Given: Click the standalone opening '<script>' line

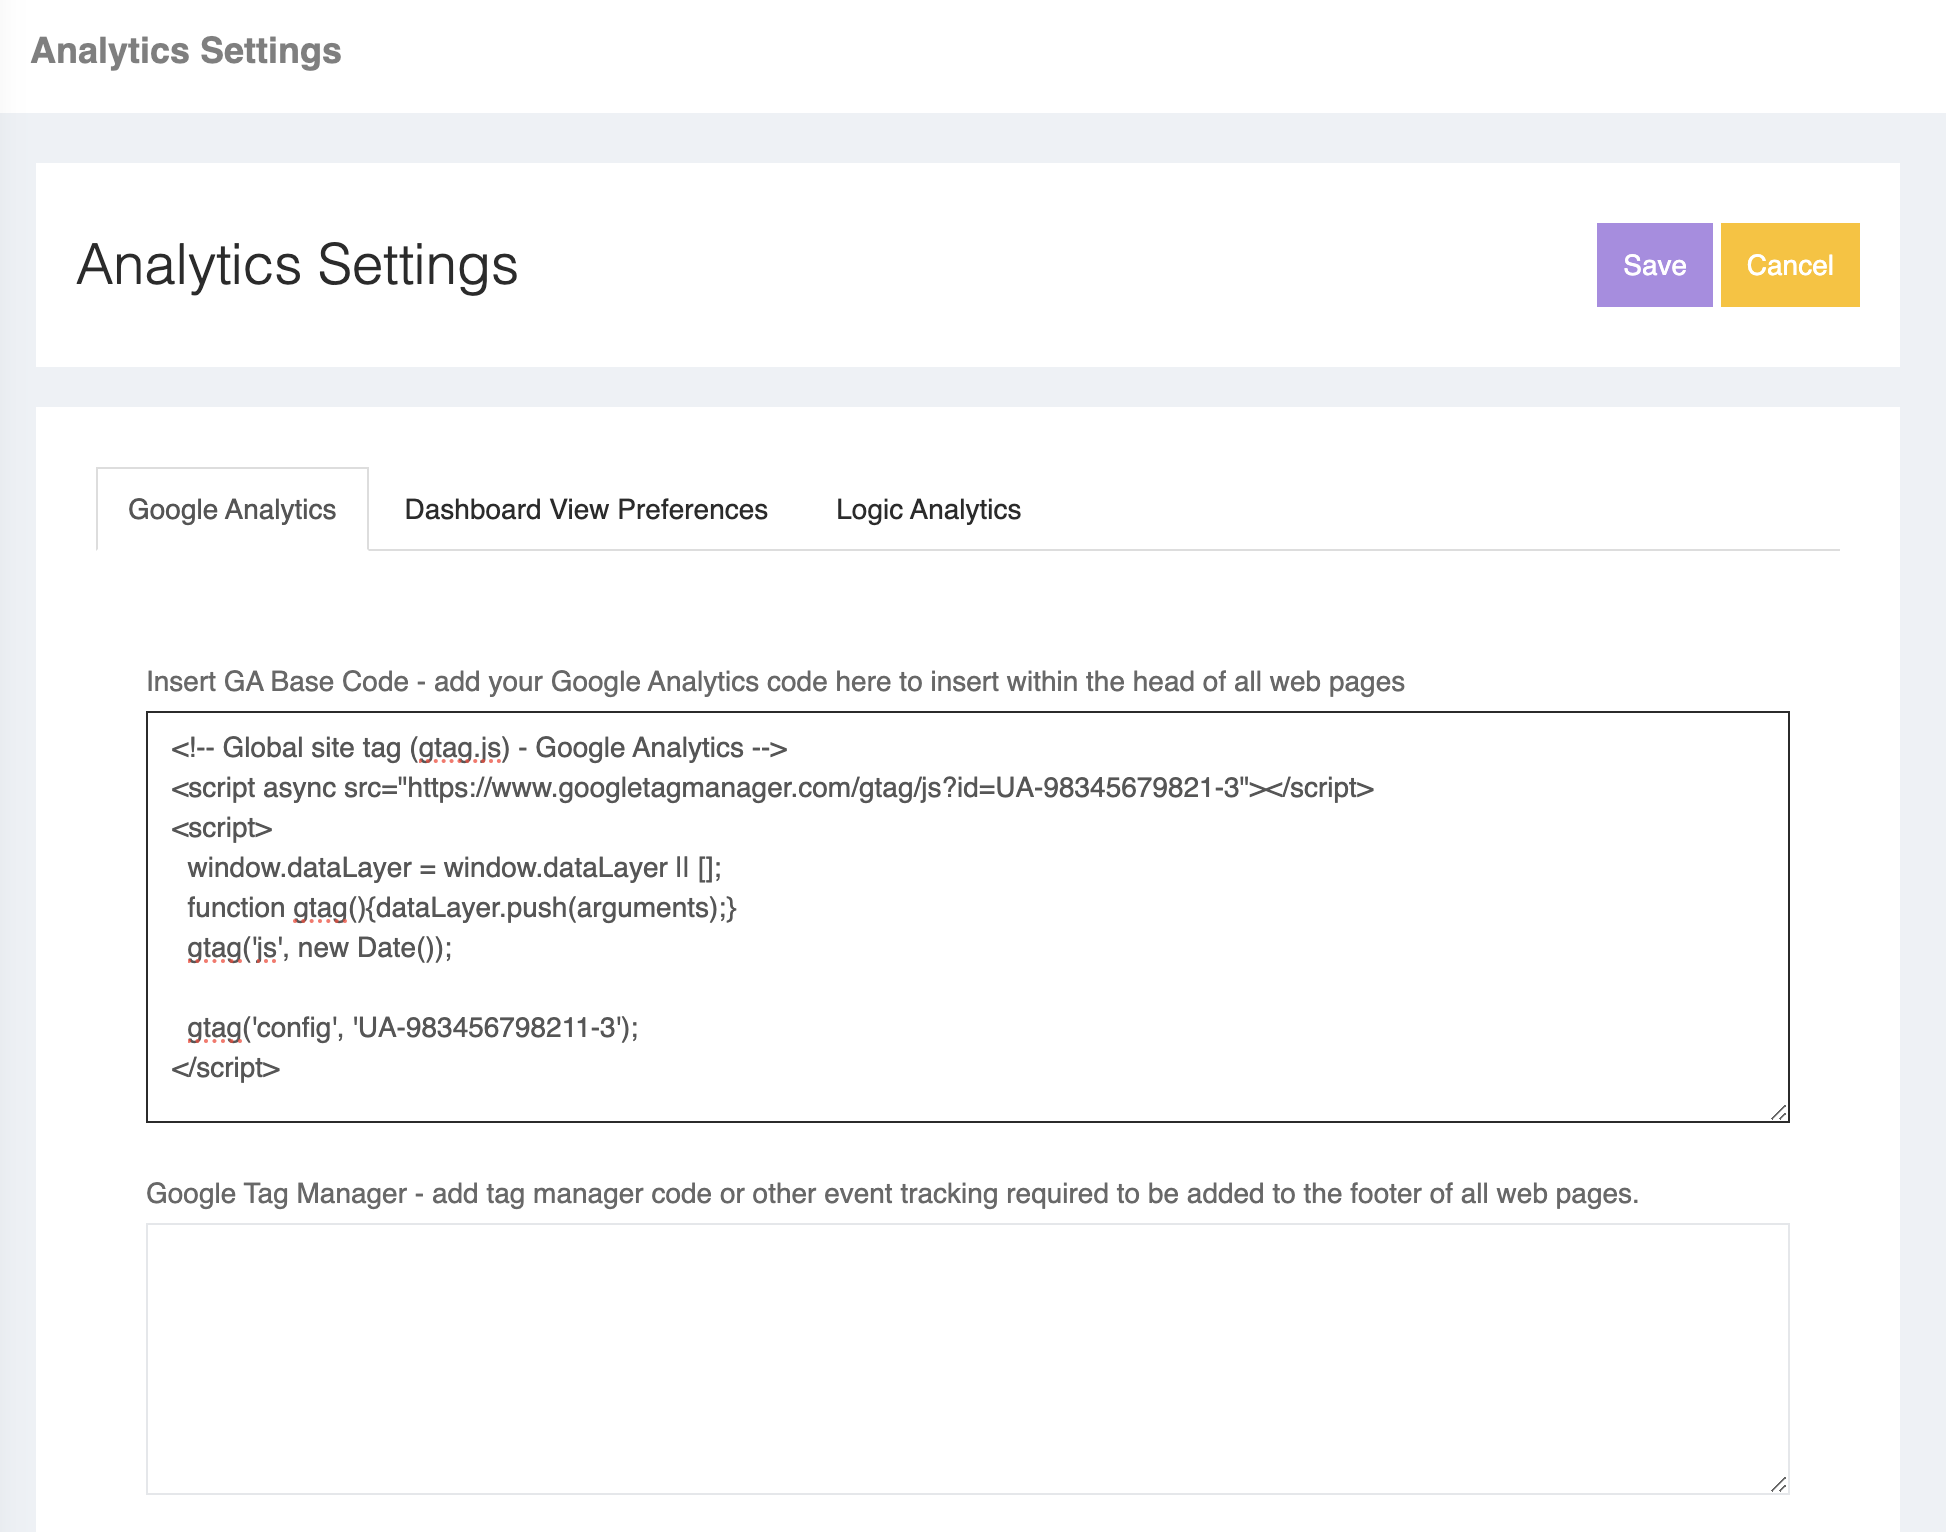Looking at the screenshot, I should (x=221, y=827).
